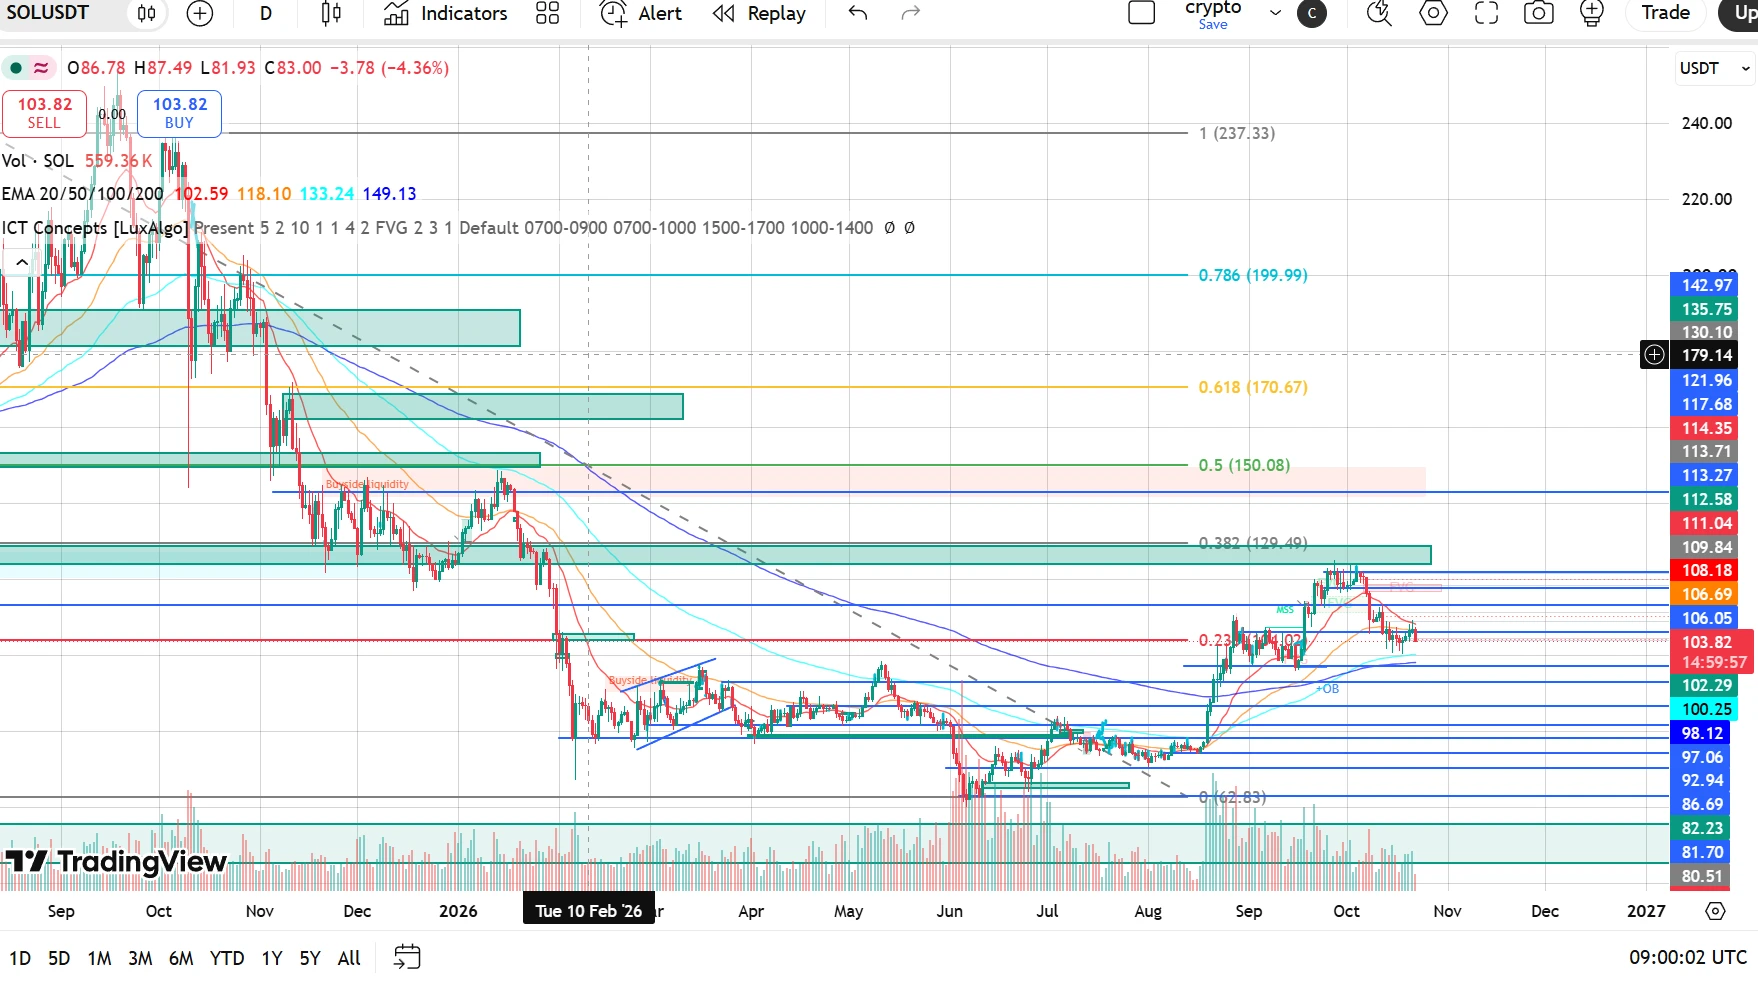Set chart range to 3M

[x=140, y=958]
